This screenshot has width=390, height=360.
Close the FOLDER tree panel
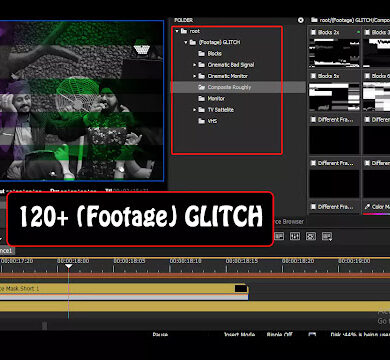(301, 20)
